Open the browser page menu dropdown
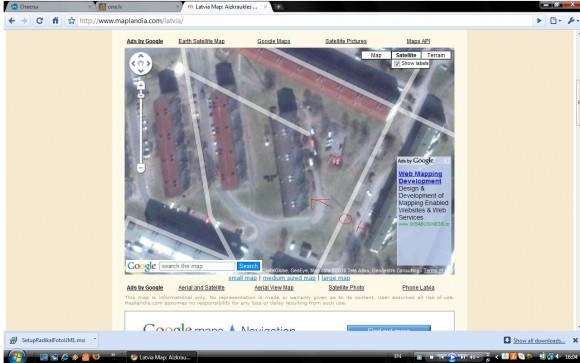 coord(555,21)
